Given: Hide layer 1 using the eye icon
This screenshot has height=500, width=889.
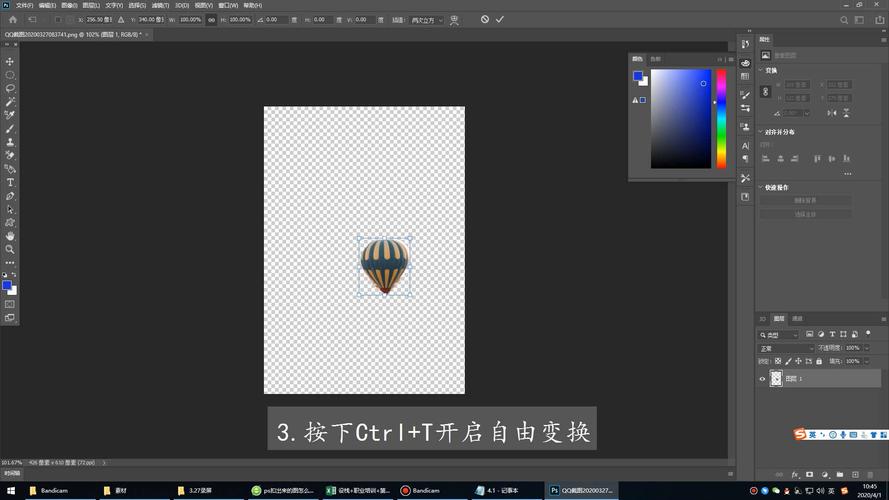Looking at the screenshot, I should (762, 379).
